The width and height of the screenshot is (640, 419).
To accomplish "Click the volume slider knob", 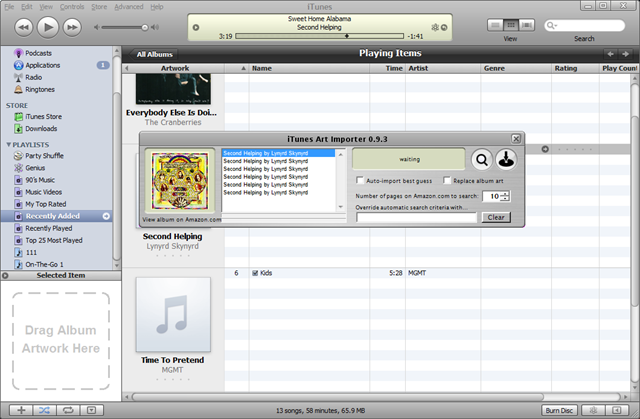I will [x=144, y=27].
